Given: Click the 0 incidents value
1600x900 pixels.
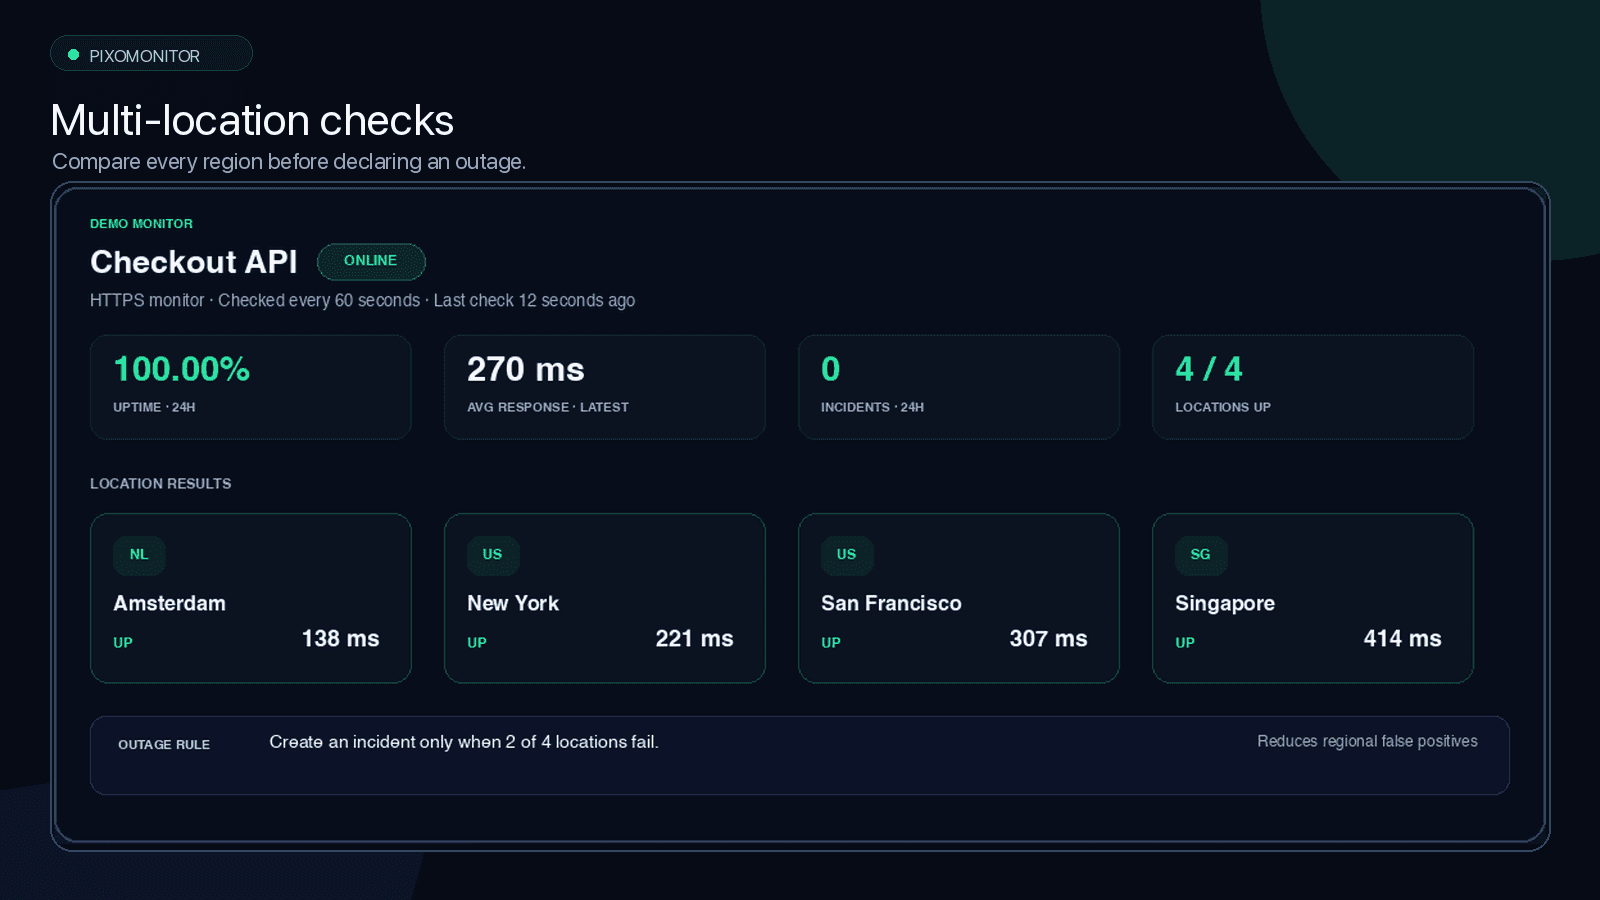Looking at the screenshot, I should [x=831, y=369].
